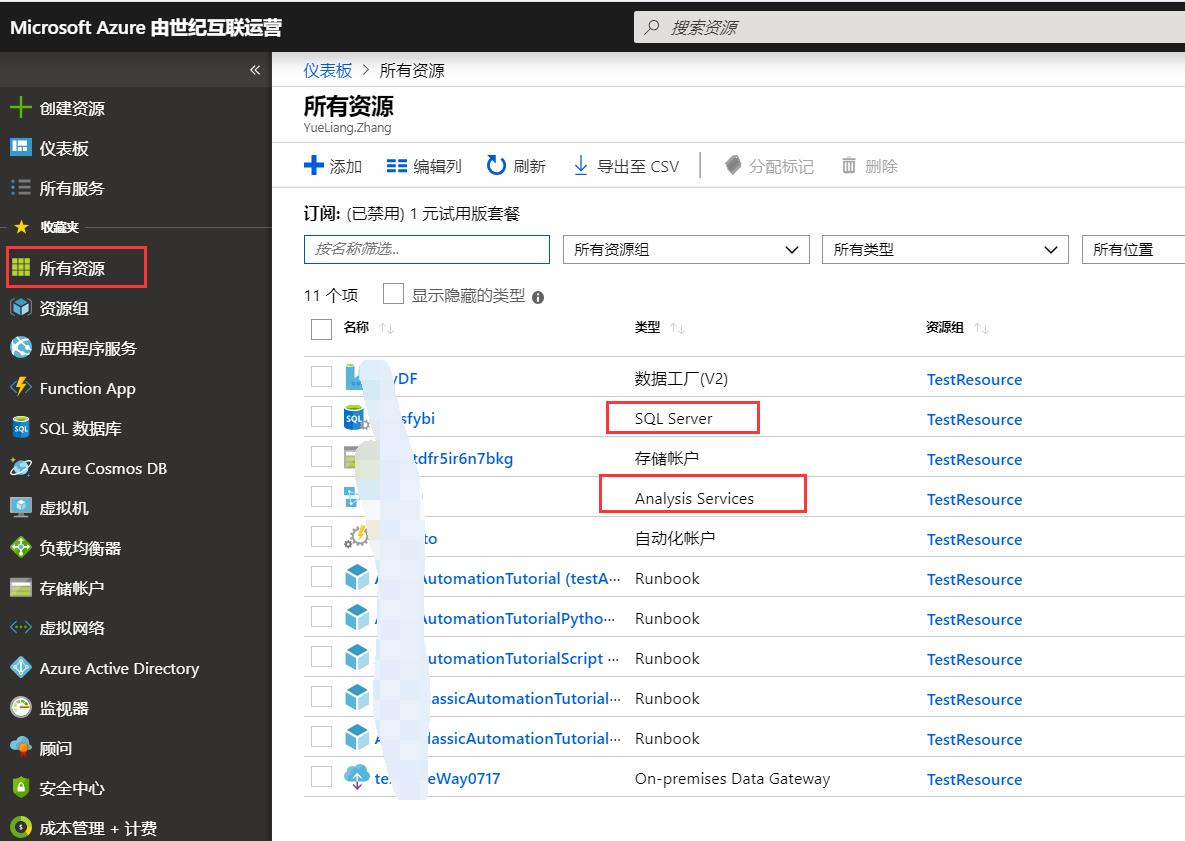This screenshot has width=1185, height=841.
Task: Click the 按名称筛选 filter input field
Action: point(427,249)
